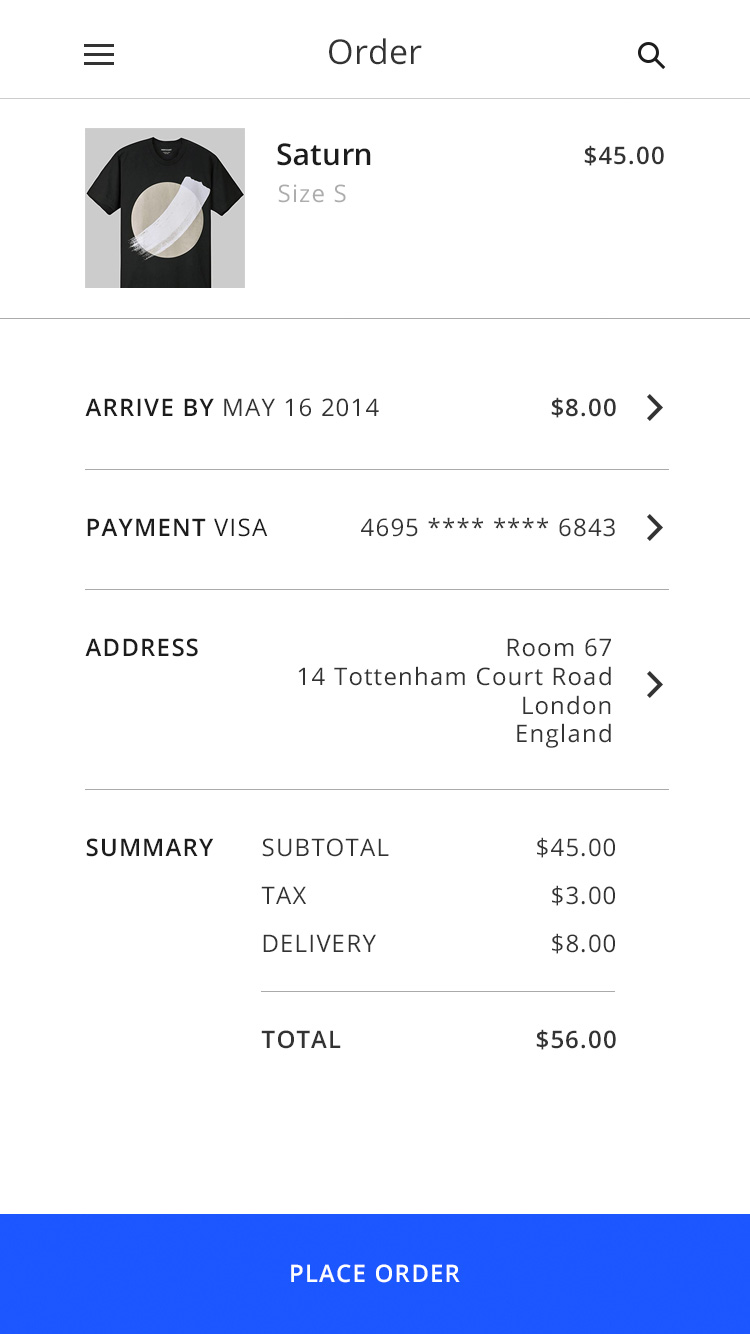
Task: Click the Visa card number 4695 6843
Action: point(488,528)
